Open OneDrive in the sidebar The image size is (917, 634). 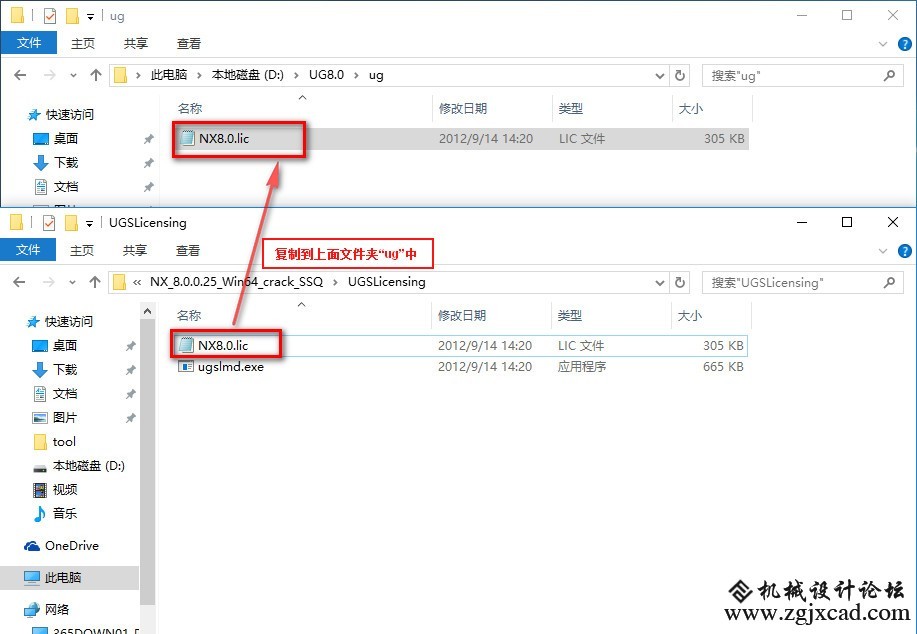coord(71,546)
